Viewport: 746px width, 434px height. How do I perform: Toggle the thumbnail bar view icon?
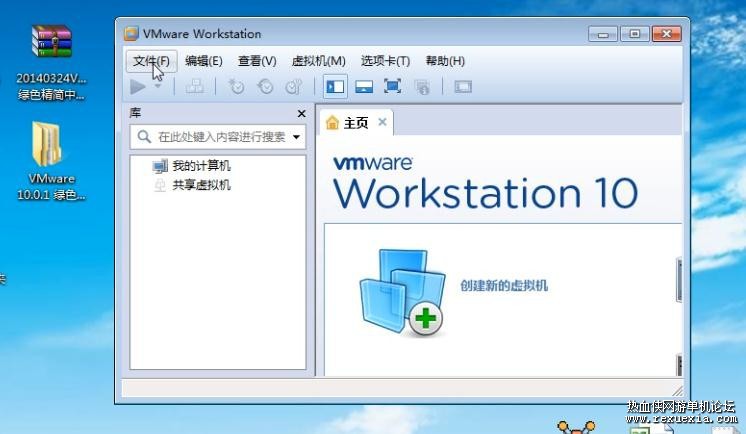pos(364,87)
